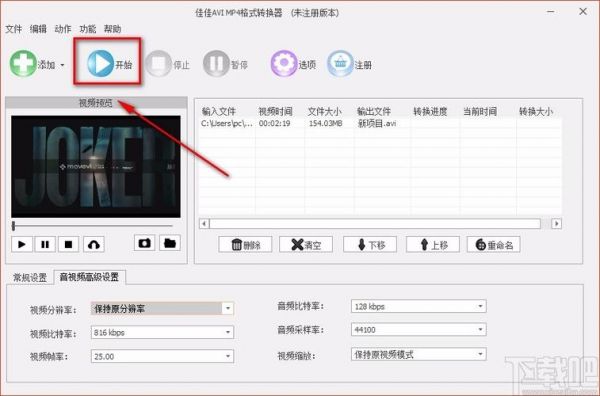Play the preview video
Screen dimensions: 600x396
click(x=22, y=244)
